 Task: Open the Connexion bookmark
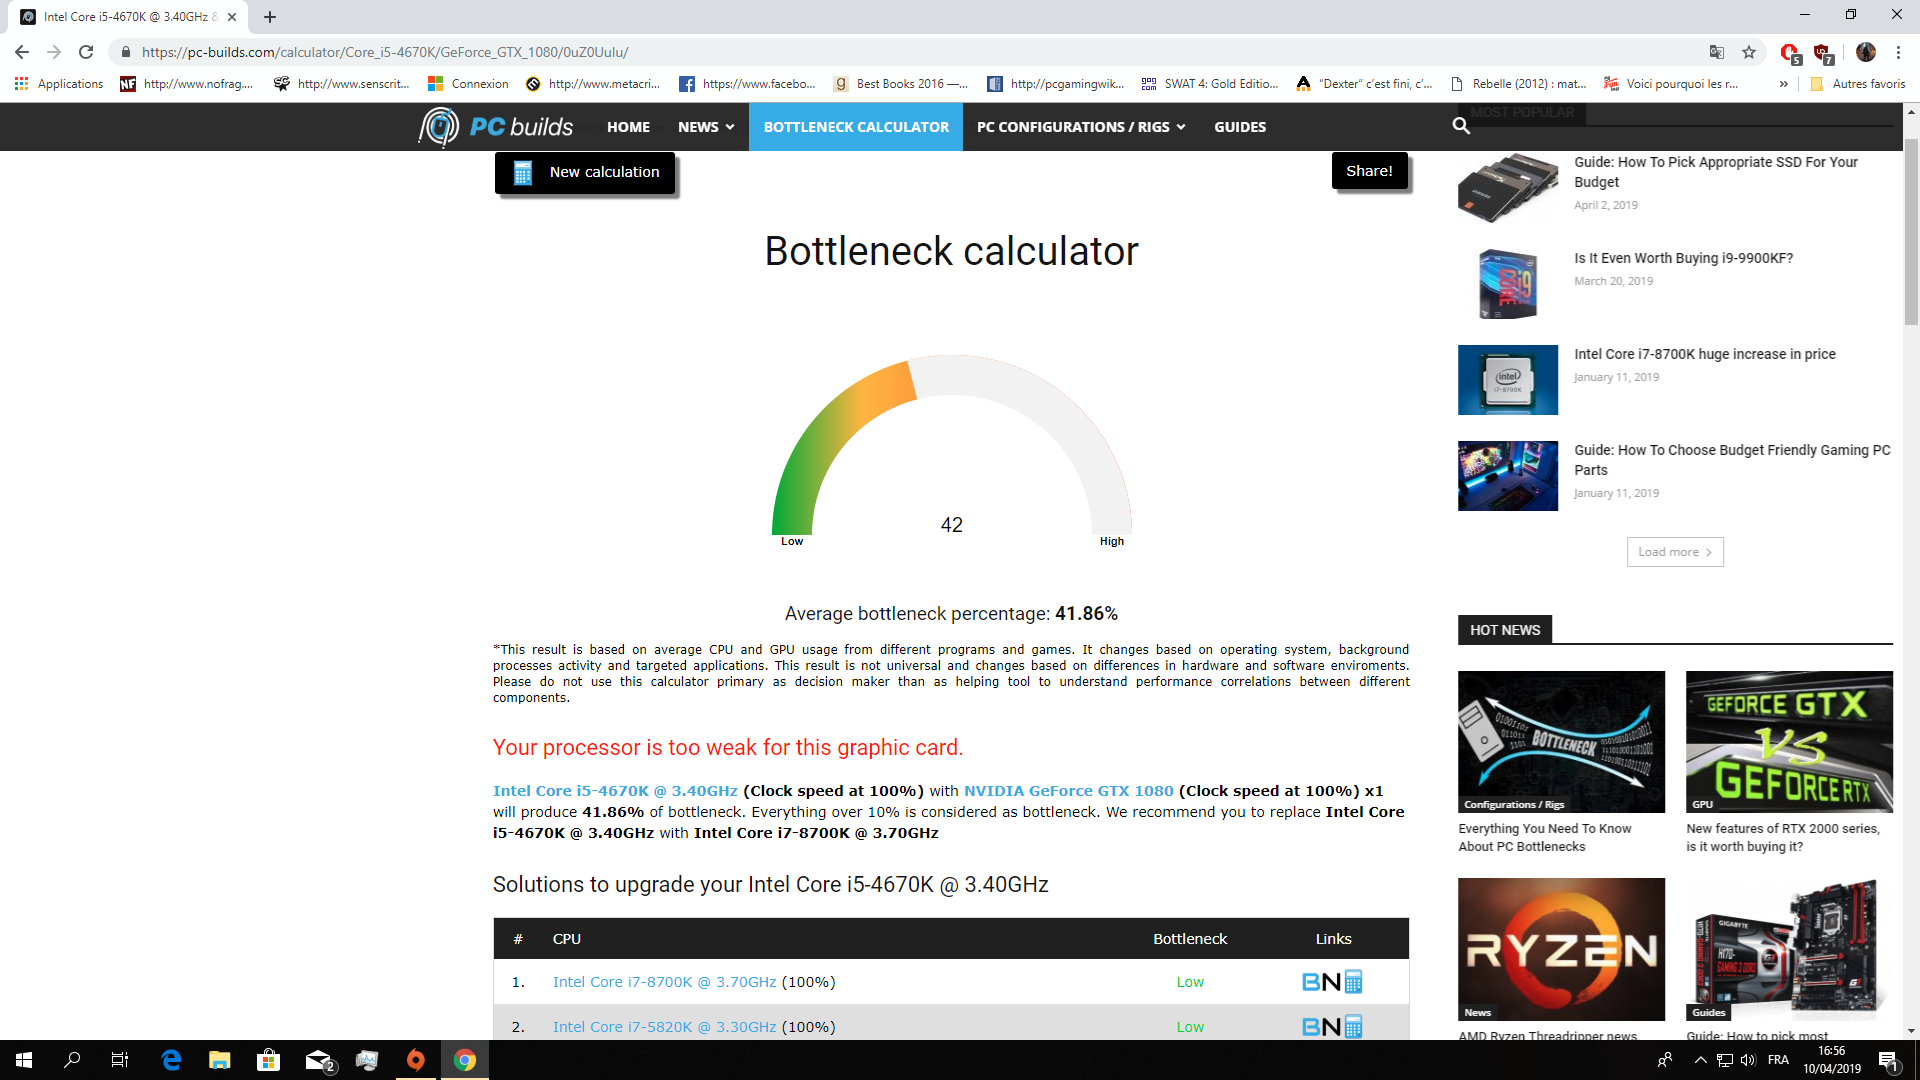(x=468, y=84)
